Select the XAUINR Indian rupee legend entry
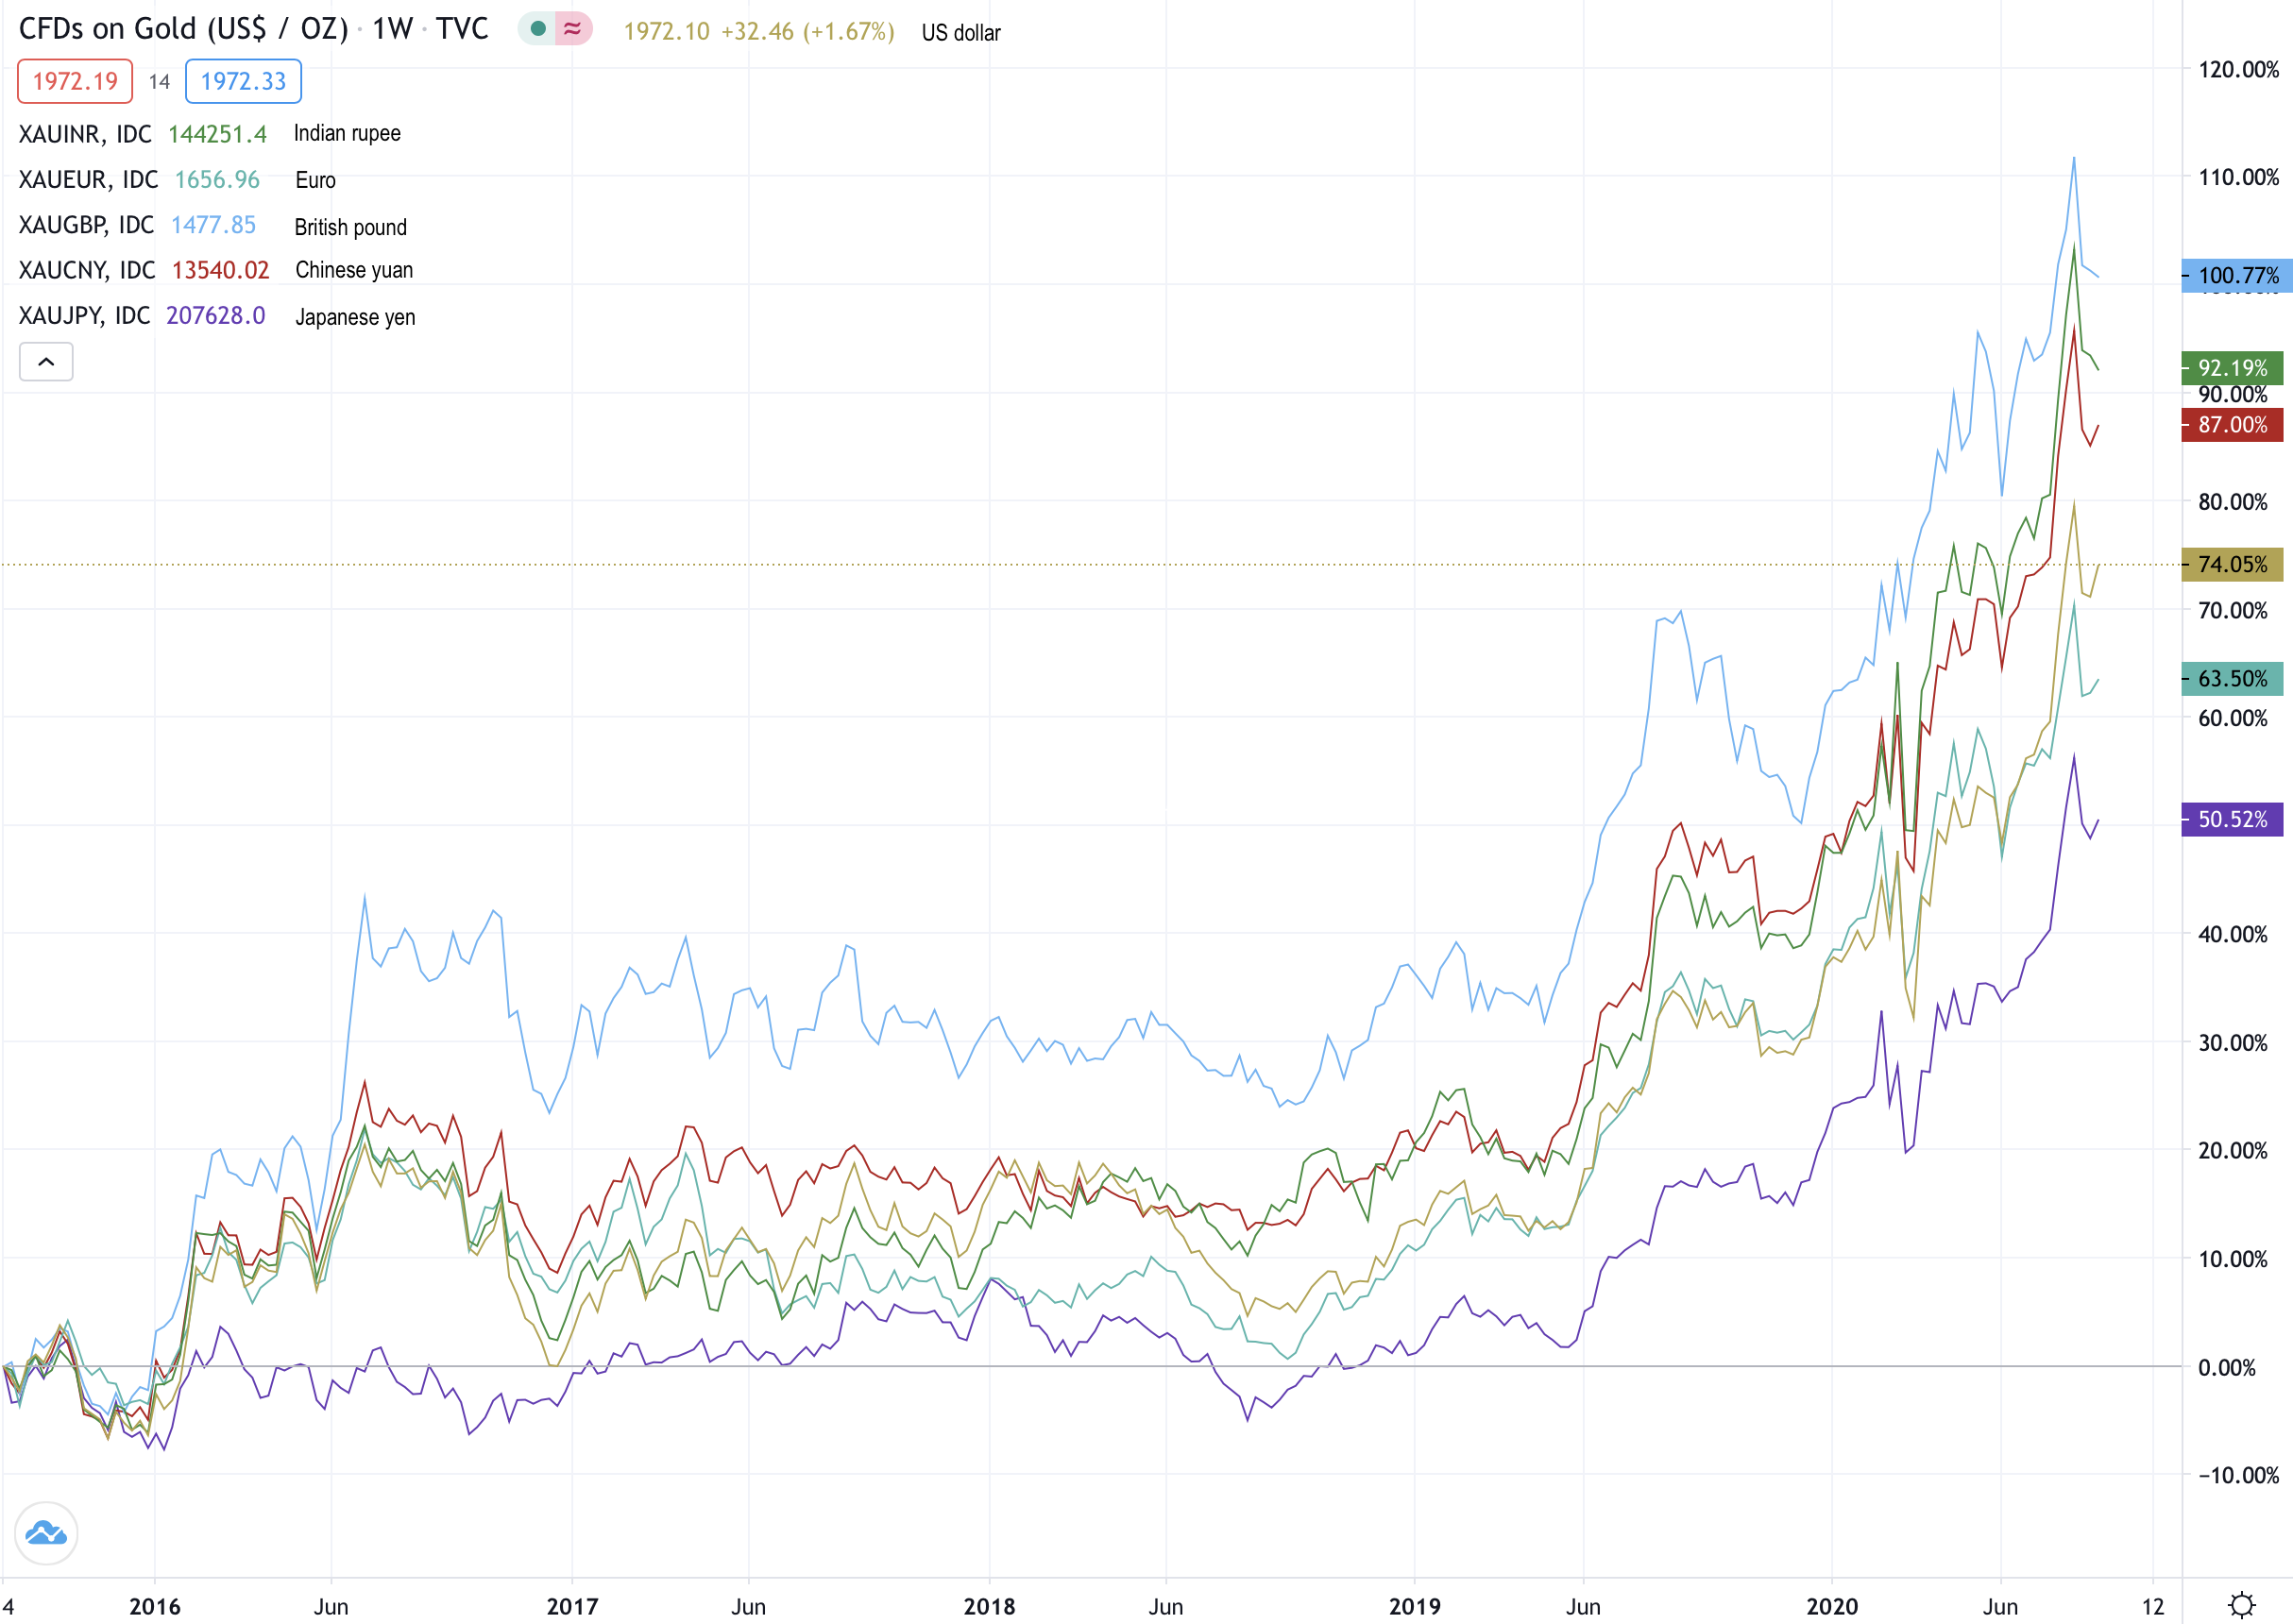2293x1624 pixels. click(x=85, y=134)
